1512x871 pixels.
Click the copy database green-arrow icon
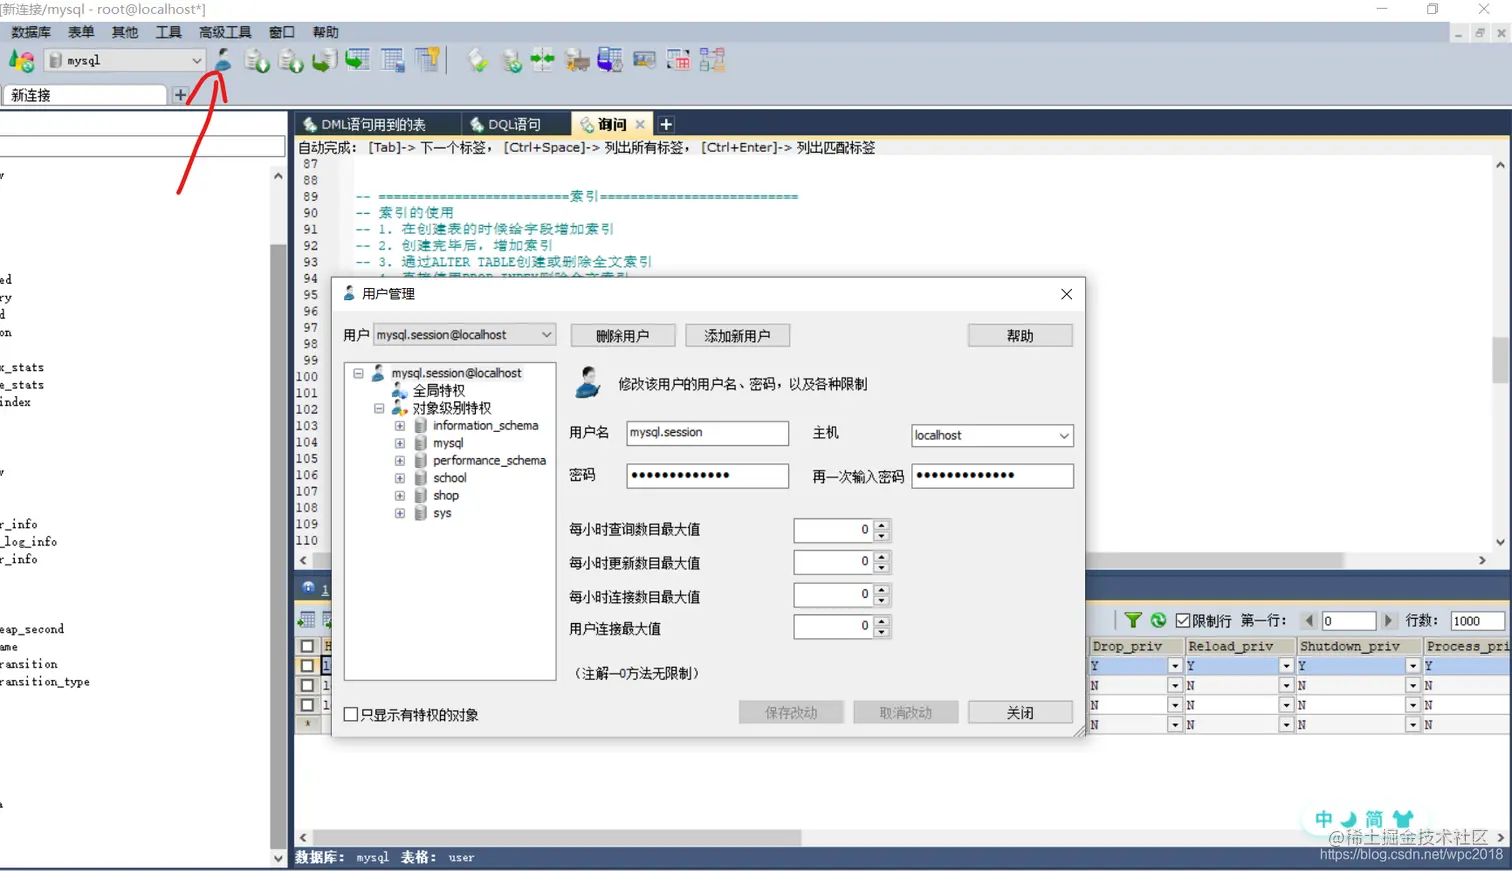324,61
